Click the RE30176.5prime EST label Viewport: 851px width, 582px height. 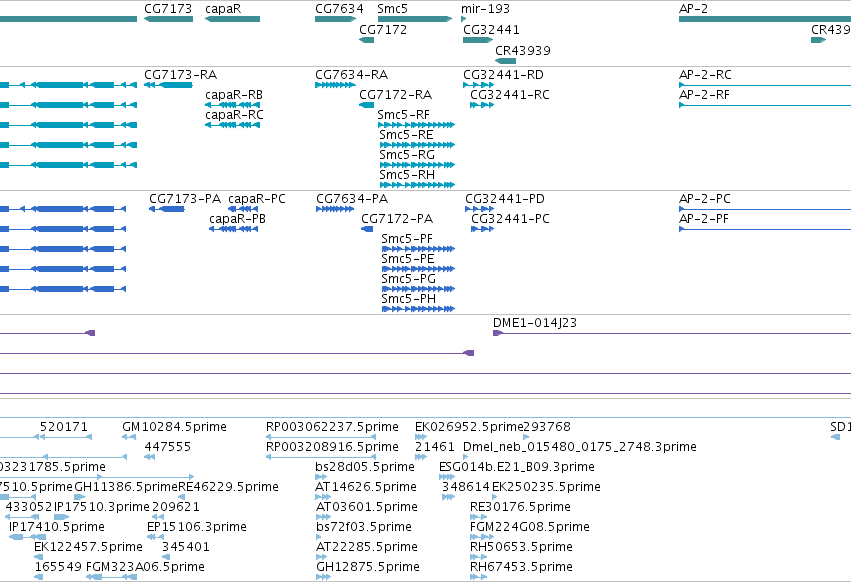point(520,507)
